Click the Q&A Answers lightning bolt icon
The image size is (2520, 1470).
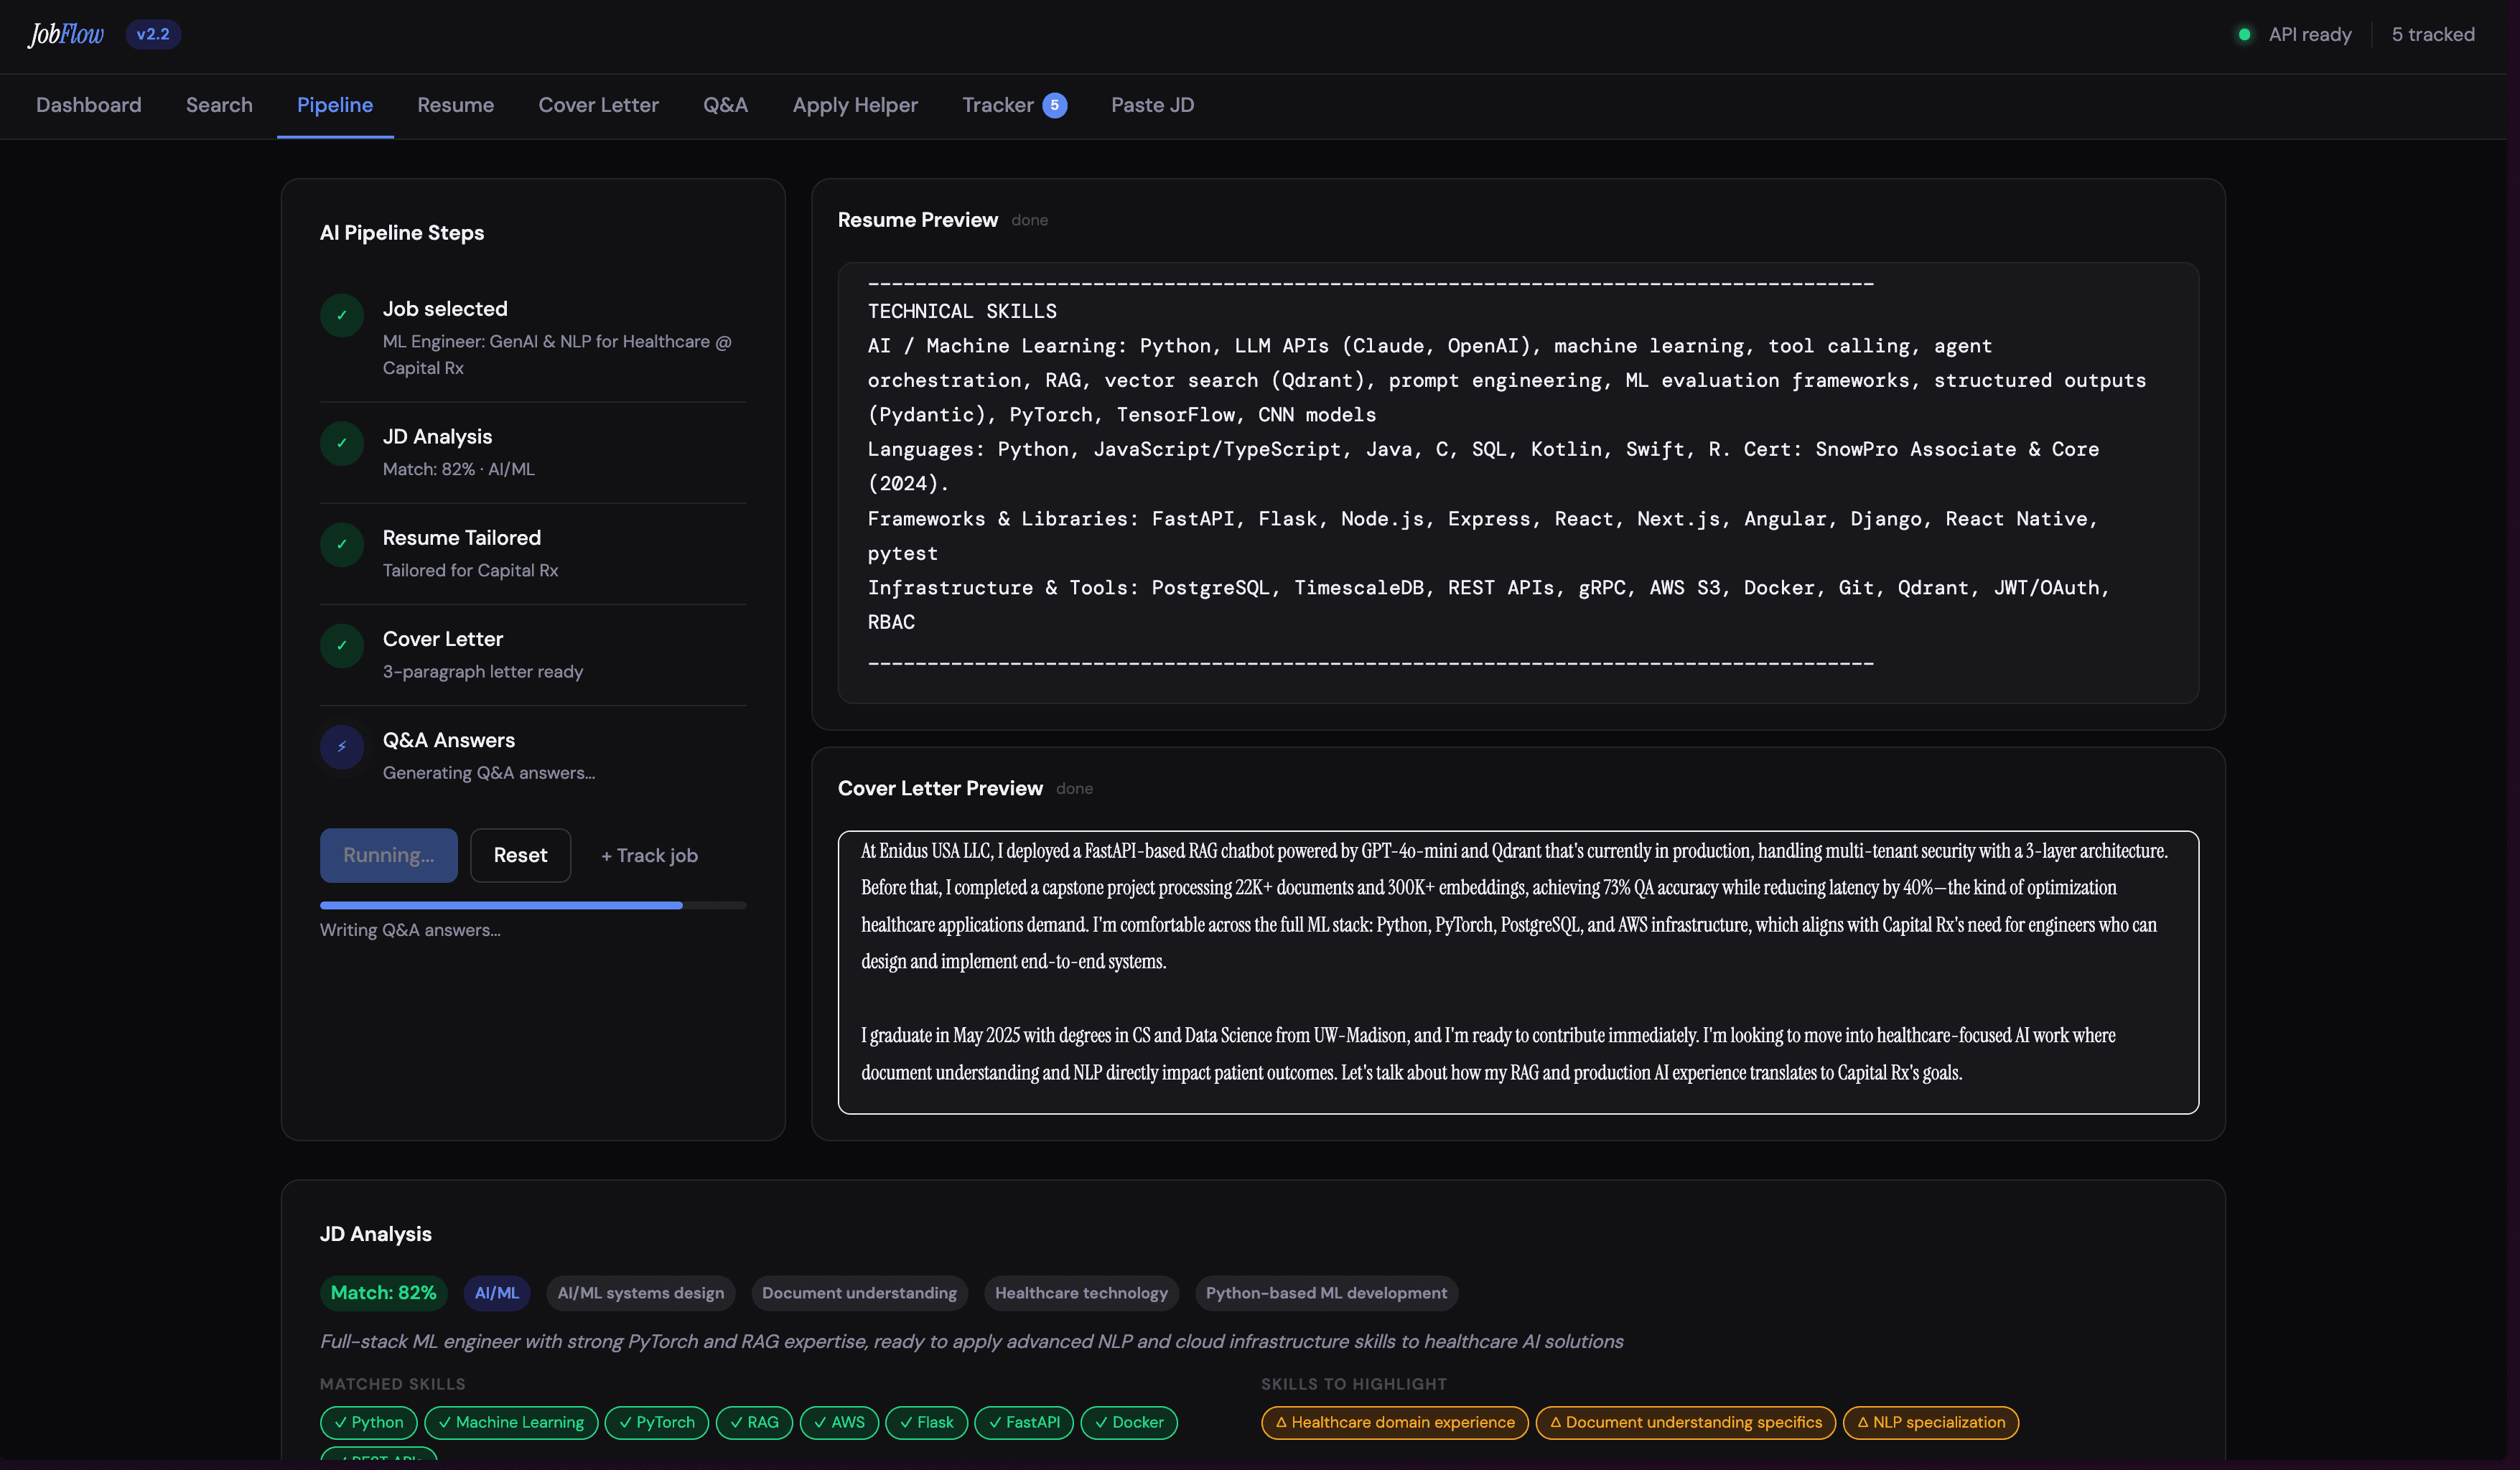(x=342, y=746)
